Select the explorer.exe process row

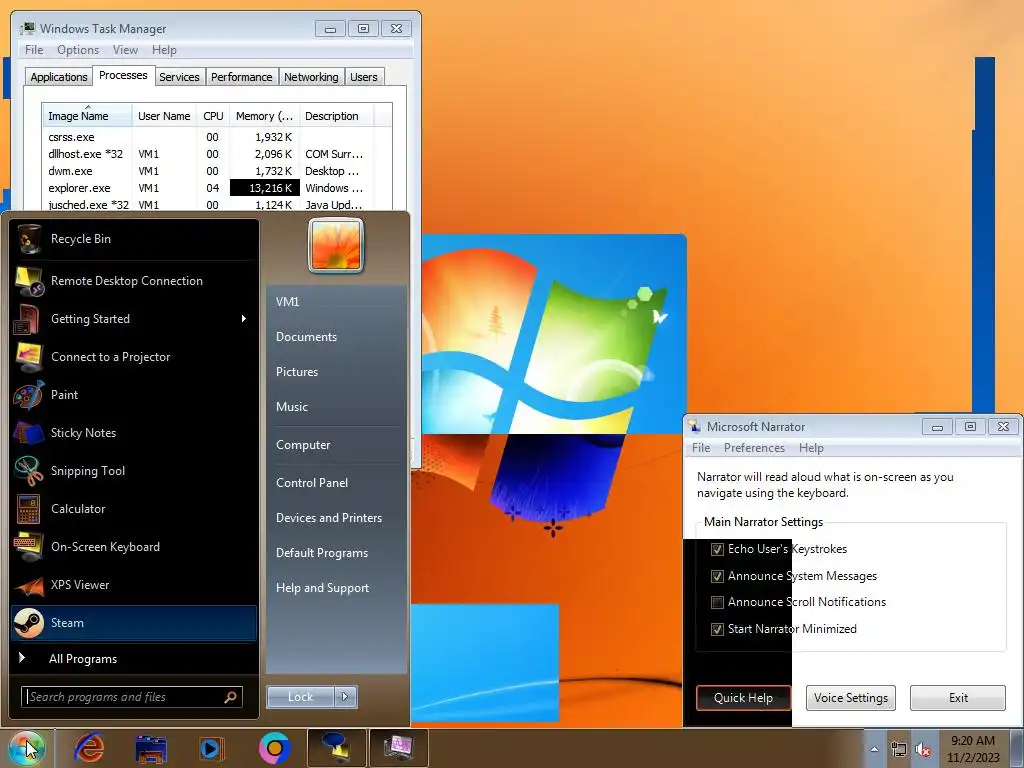209,188
